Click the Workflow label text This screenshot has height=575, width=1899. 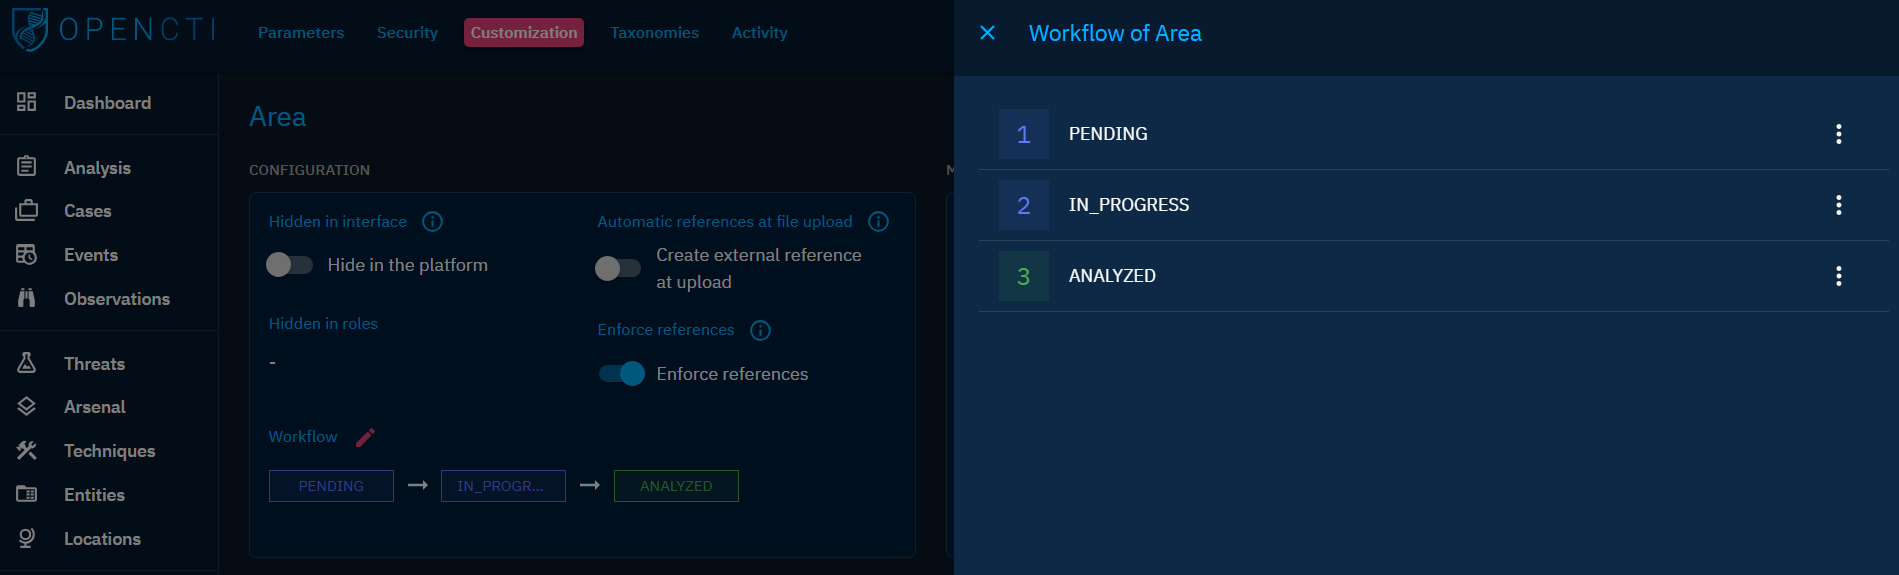tap(303, 437)
